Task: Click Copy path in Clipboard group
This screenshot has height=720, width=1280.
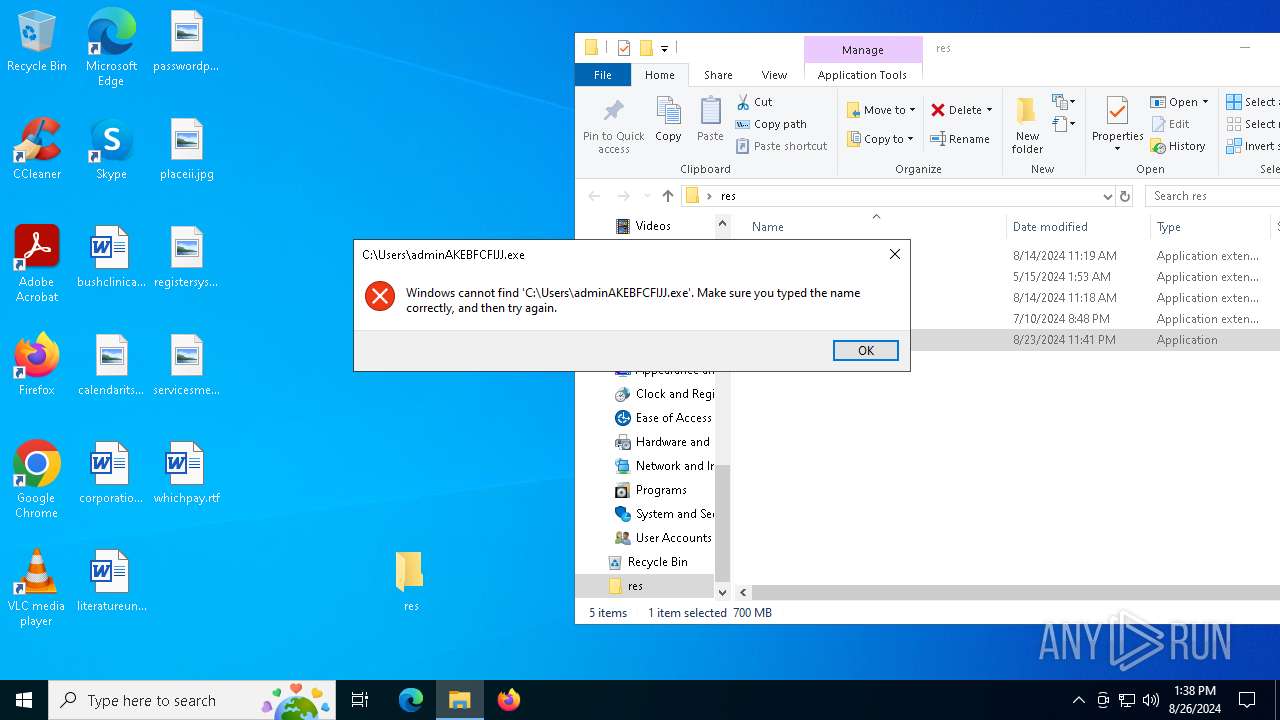Action: coord(771,124)
